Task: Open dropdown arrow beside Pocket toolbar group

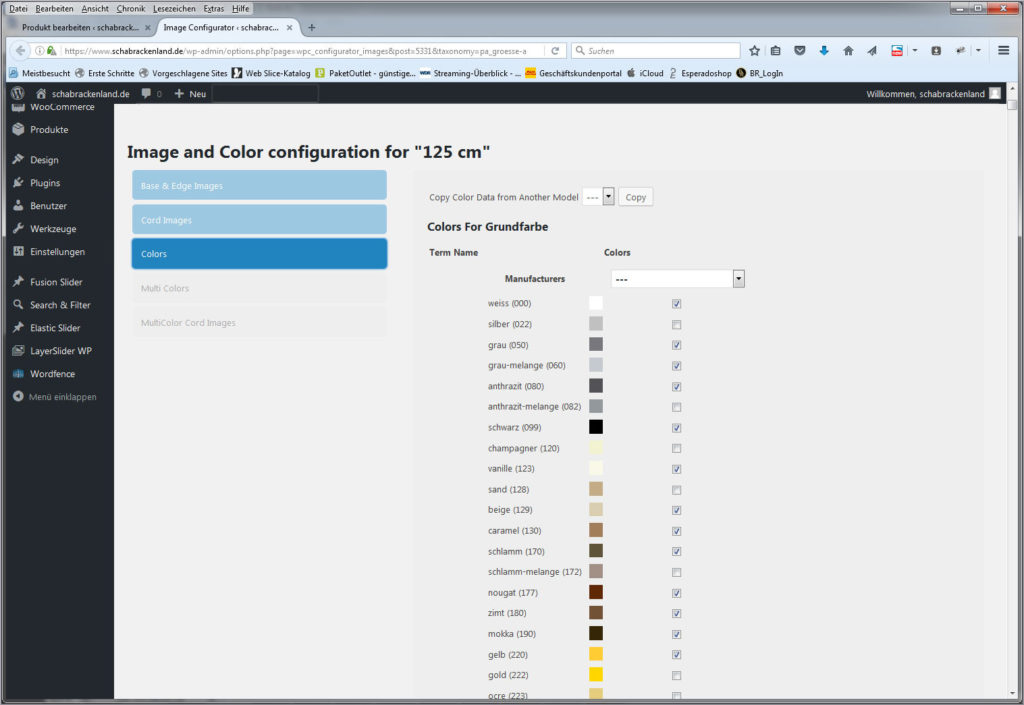Action: pos(915,51)
